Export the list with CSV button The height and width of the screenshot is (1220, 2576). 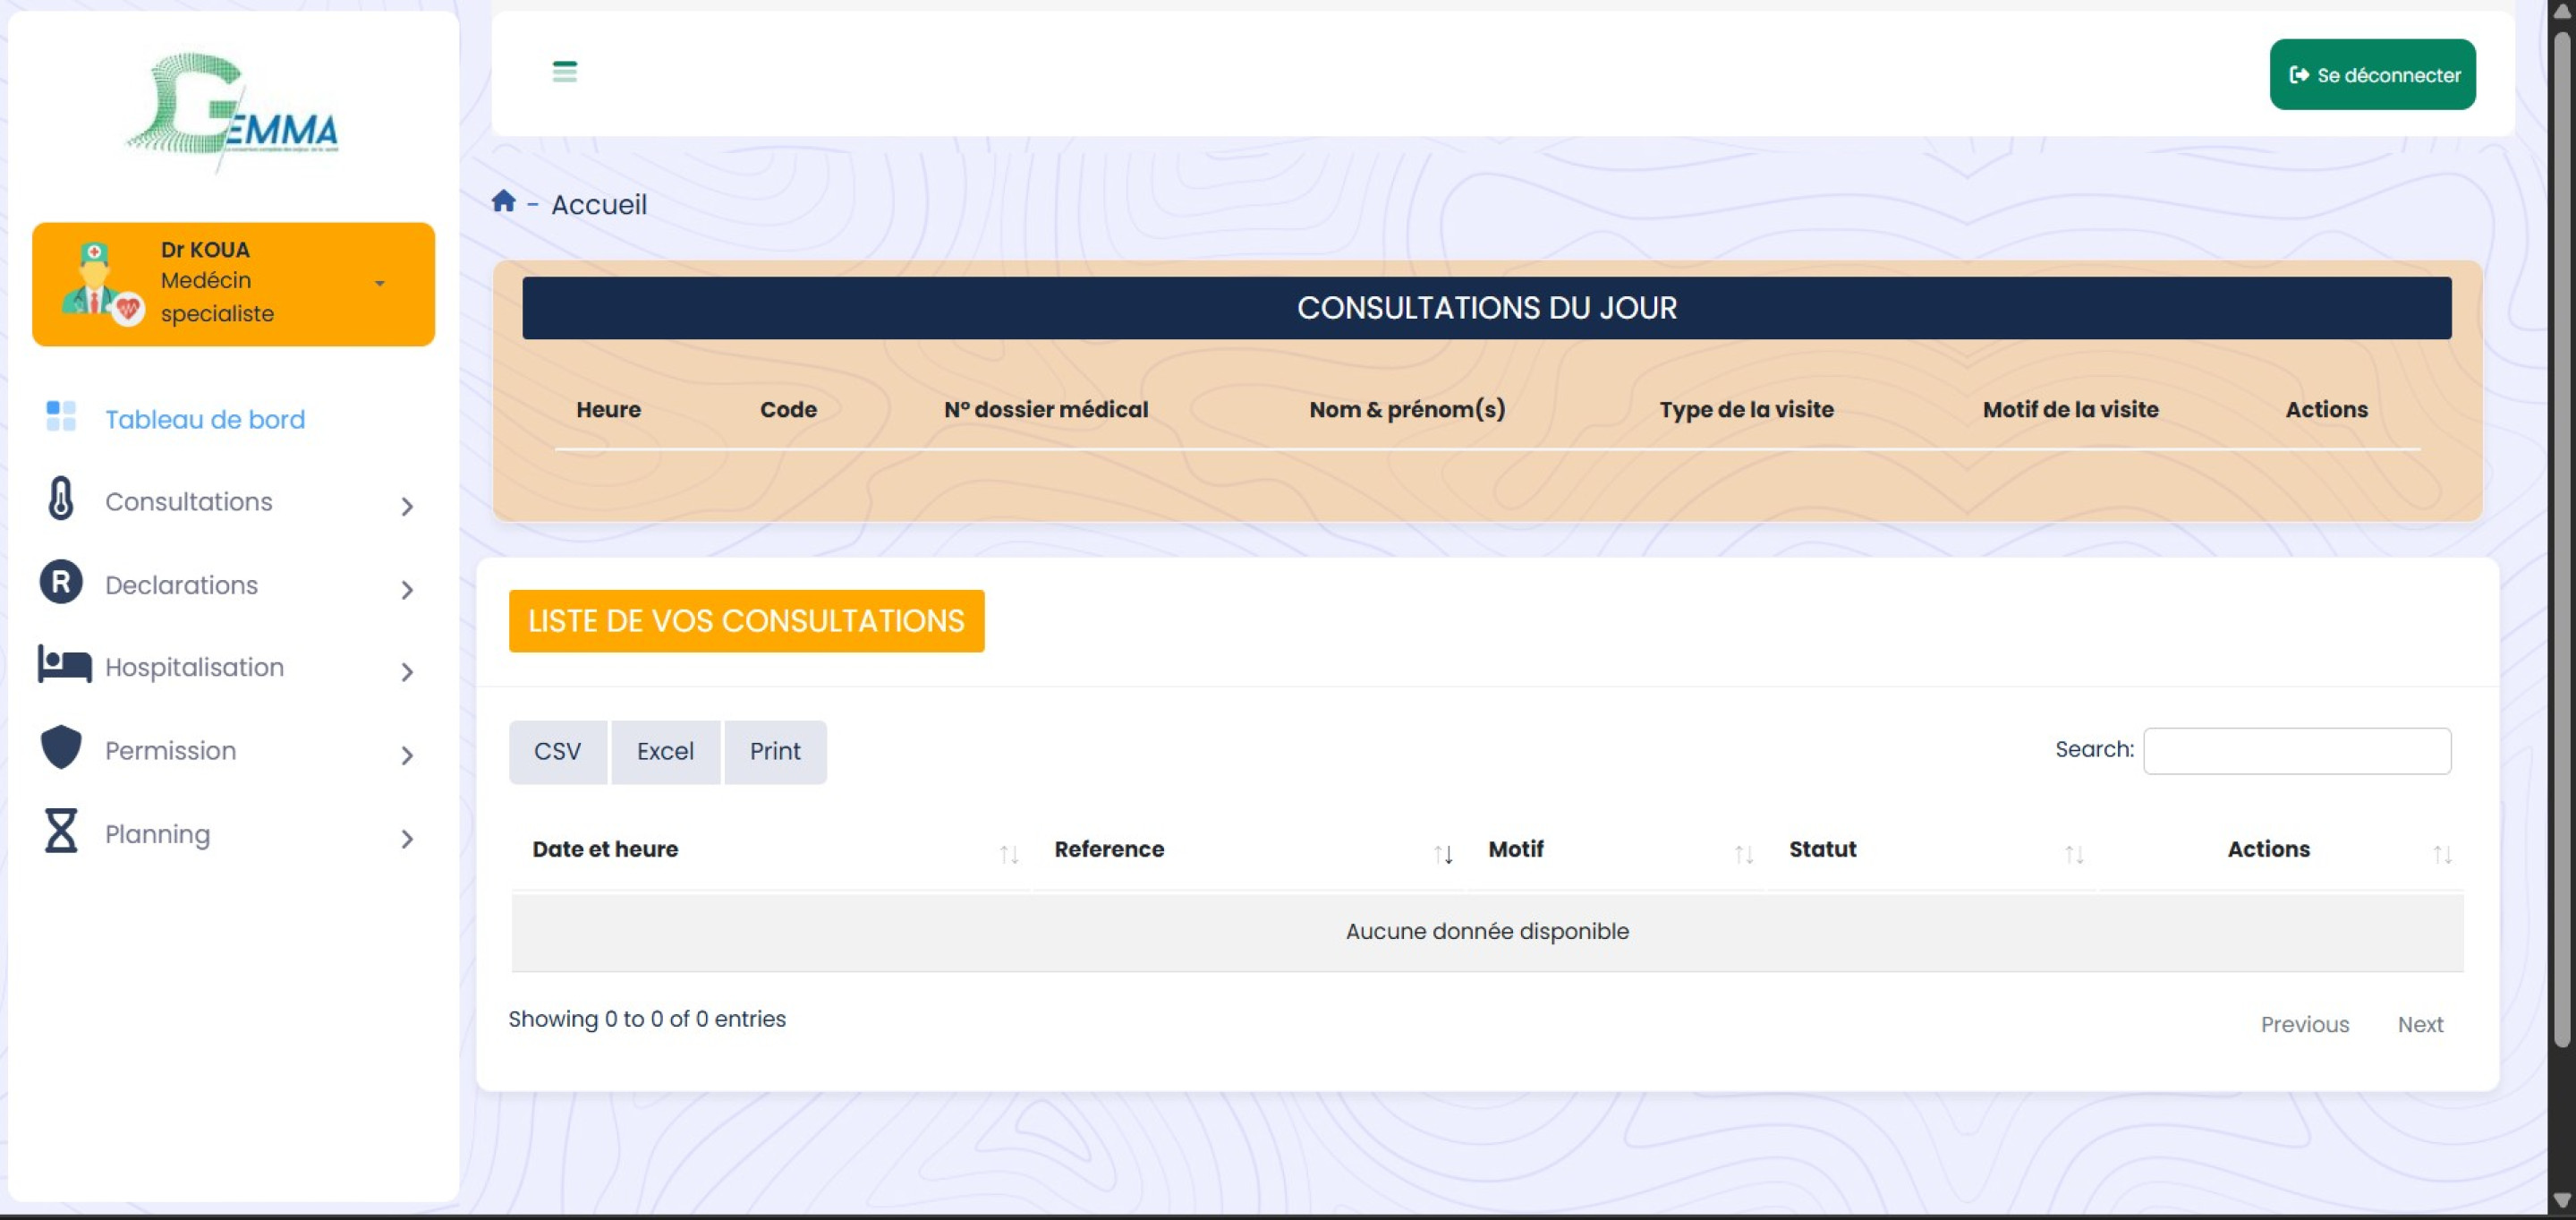tap(557, 752)
